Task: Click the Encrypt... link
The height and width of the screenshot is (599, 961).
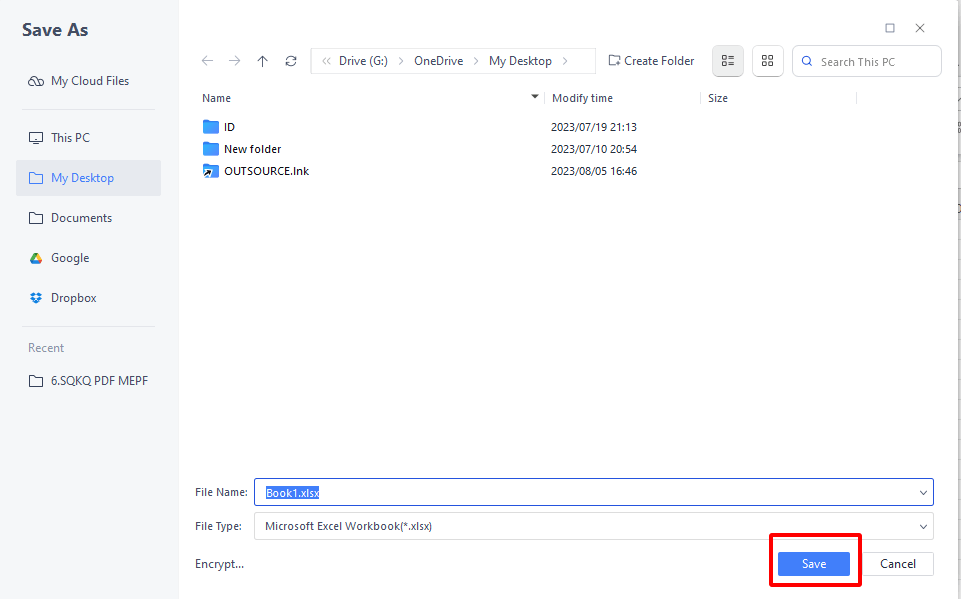Action: 219,564
